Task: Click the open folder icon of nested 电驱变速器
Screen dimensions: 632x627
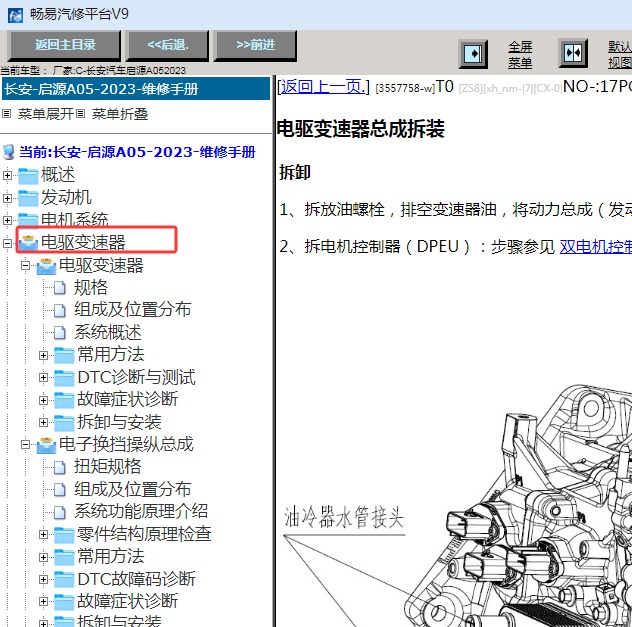Action: 46,266
